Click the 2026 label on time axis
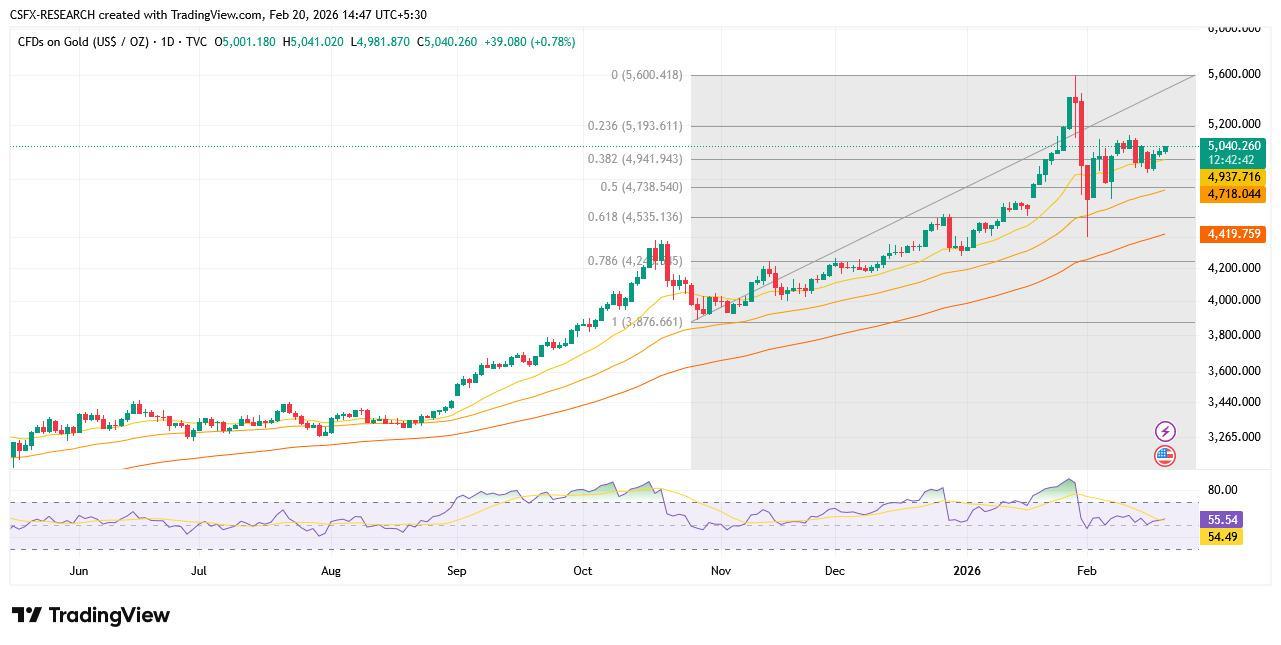Screen dimensions: 1281x645 966,571
